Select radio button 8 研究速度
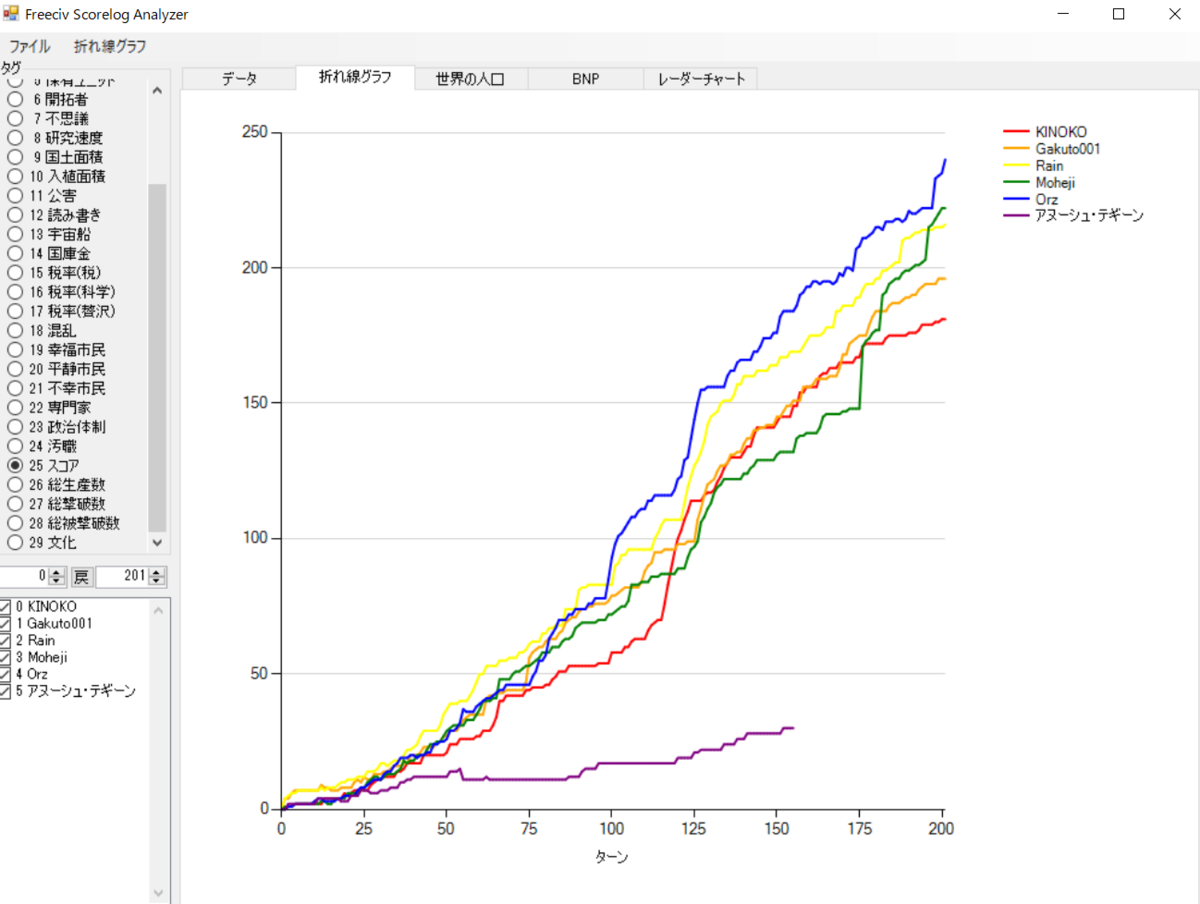This screenshot has width=1200, height=904. click(x=15, y=138)
